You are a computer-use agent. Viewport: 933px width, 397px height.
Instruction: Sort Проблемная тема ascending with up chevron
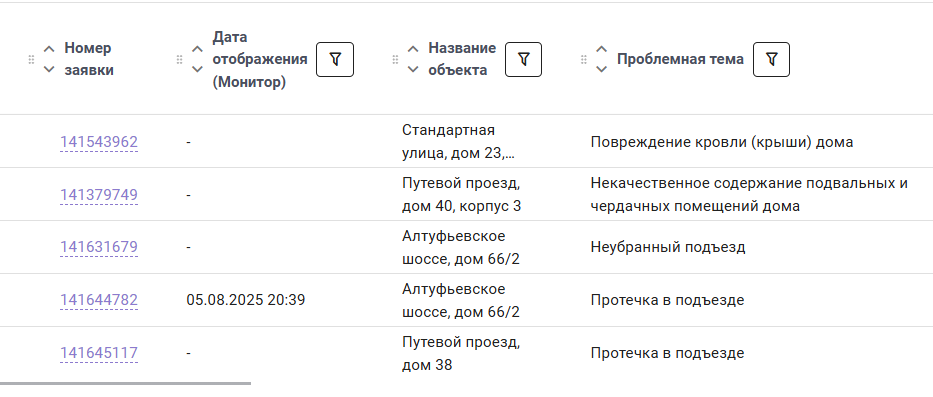coord(602,49)
